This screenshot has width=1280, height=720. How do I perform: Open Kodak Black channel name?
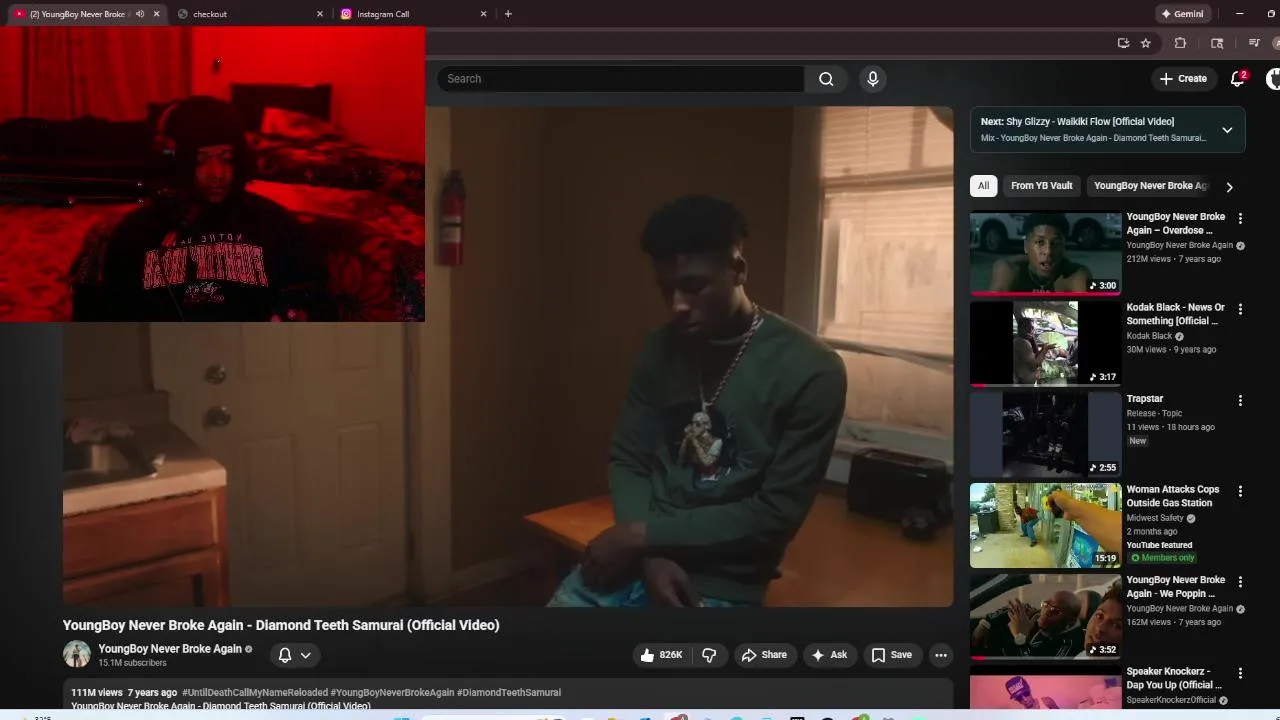1149,336
